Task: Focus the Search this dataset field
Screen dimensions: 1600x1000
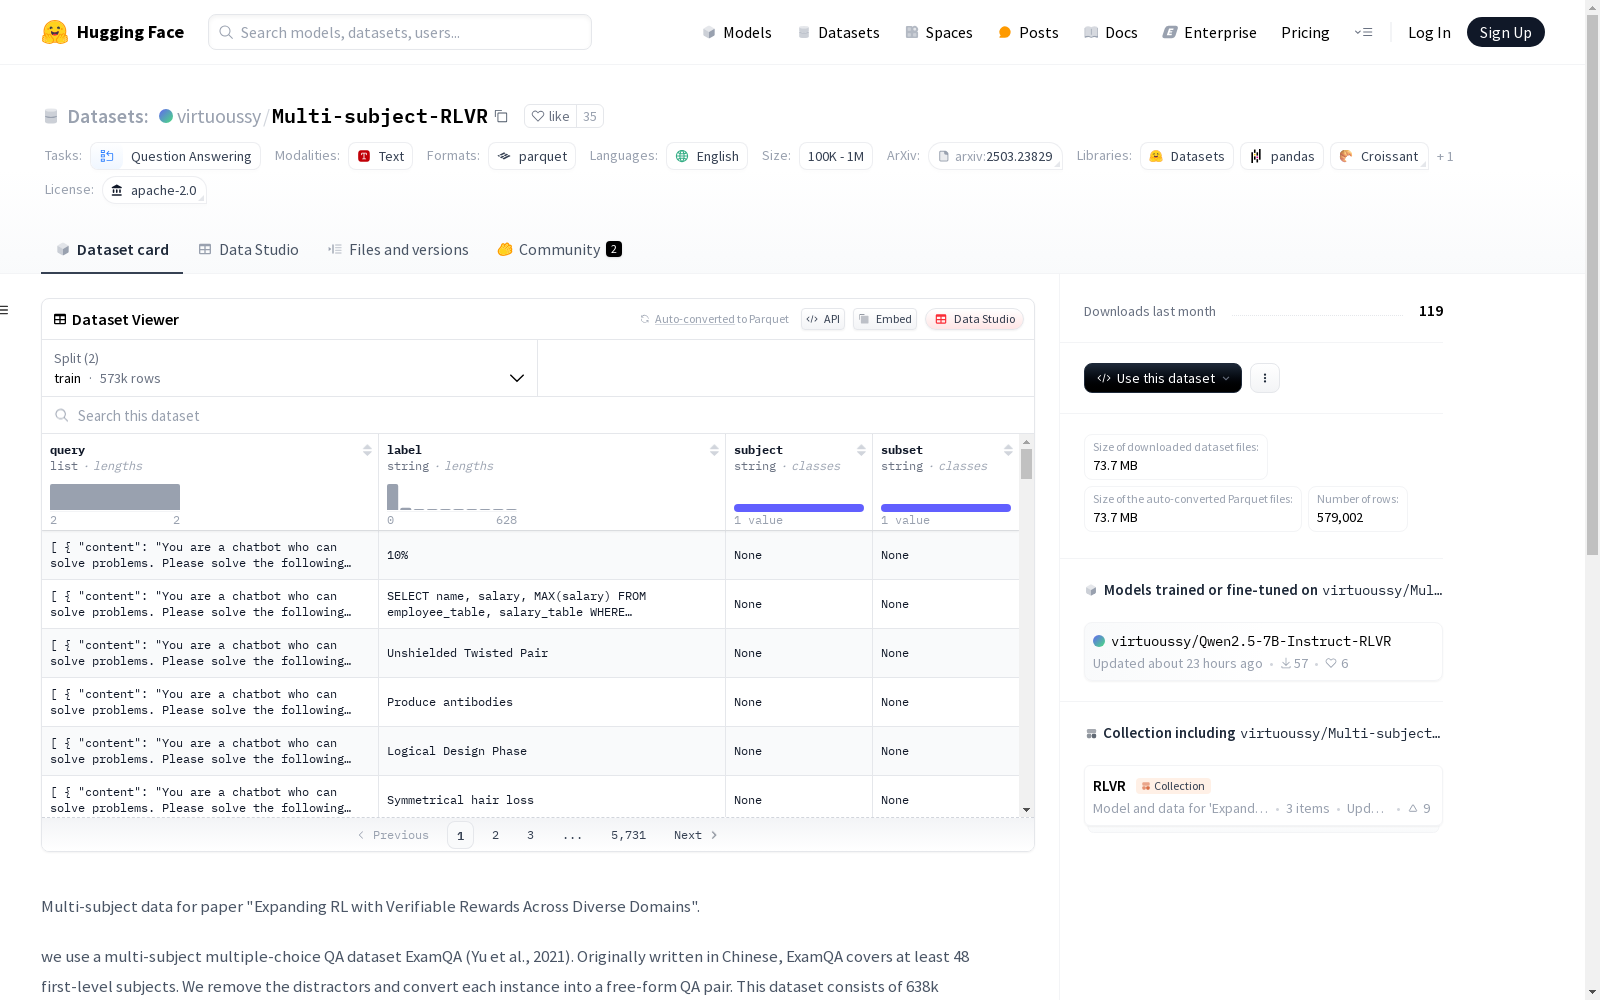Action: tap(538, 416)
